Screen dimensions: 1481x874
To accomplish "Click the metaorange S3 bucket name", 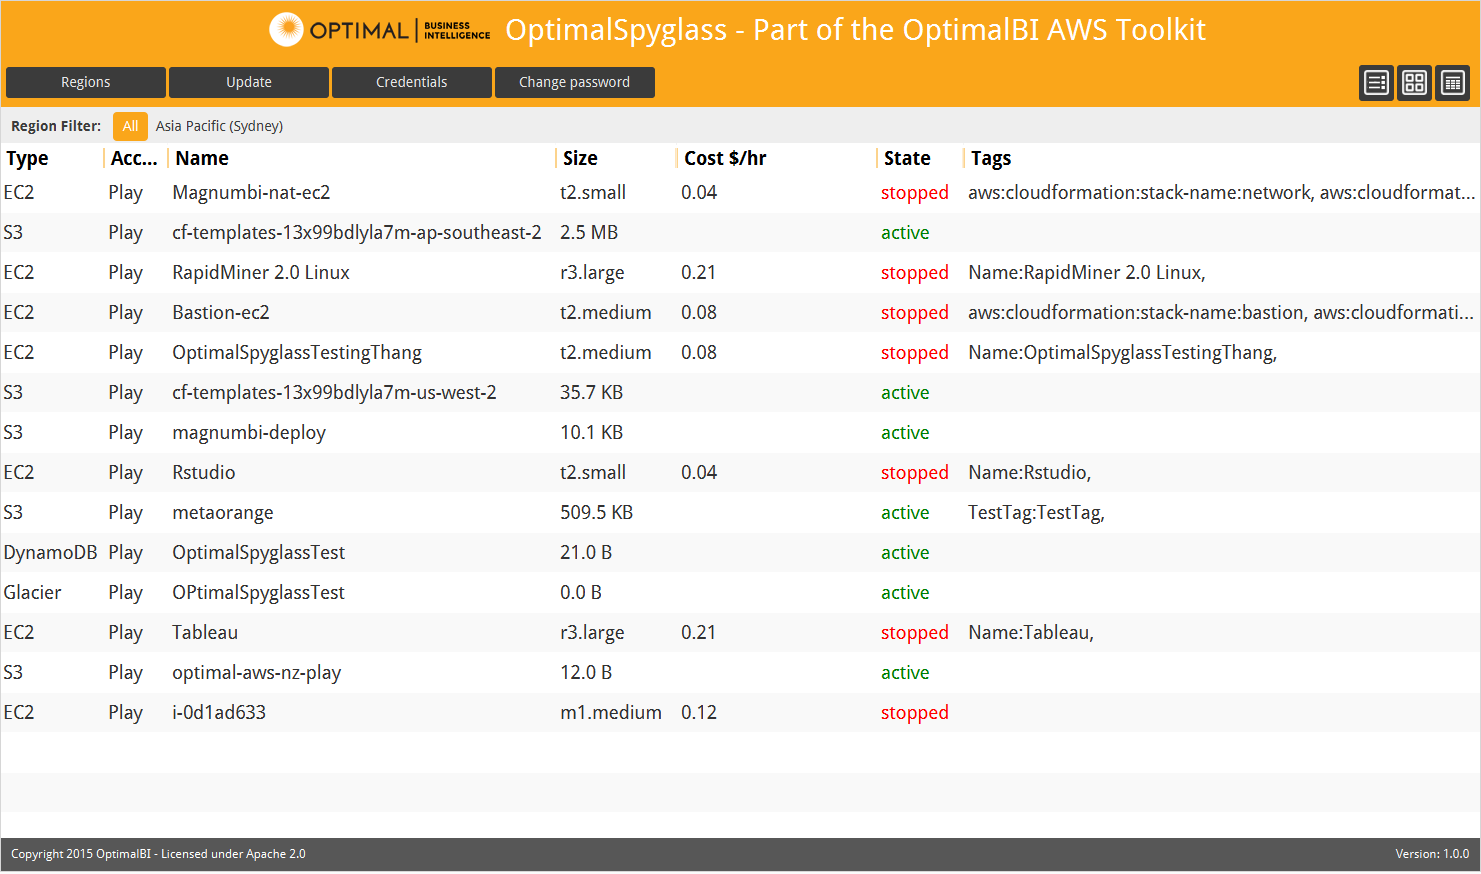I will [x=222, y=512].
